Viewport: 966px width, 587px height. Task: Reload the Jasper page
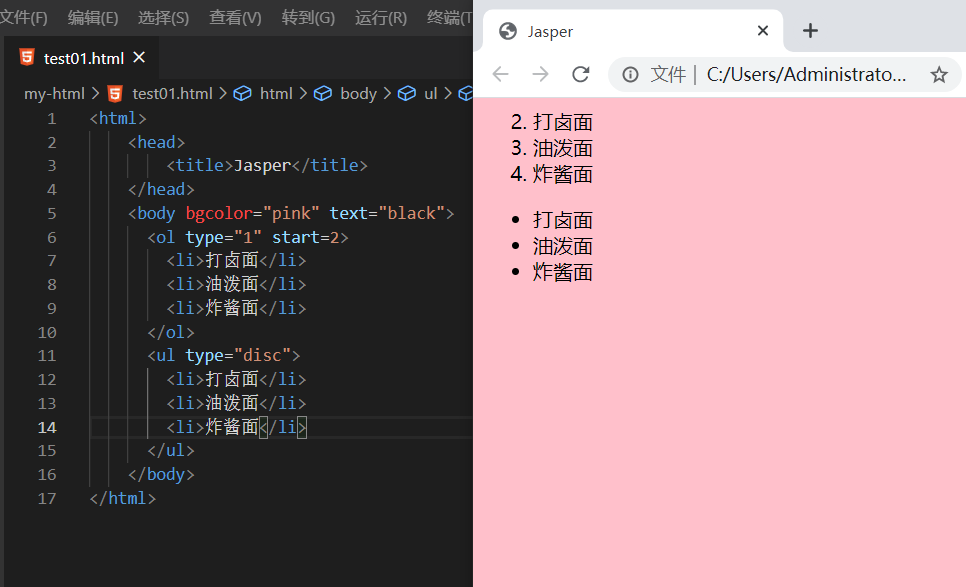tap(580, 74)
